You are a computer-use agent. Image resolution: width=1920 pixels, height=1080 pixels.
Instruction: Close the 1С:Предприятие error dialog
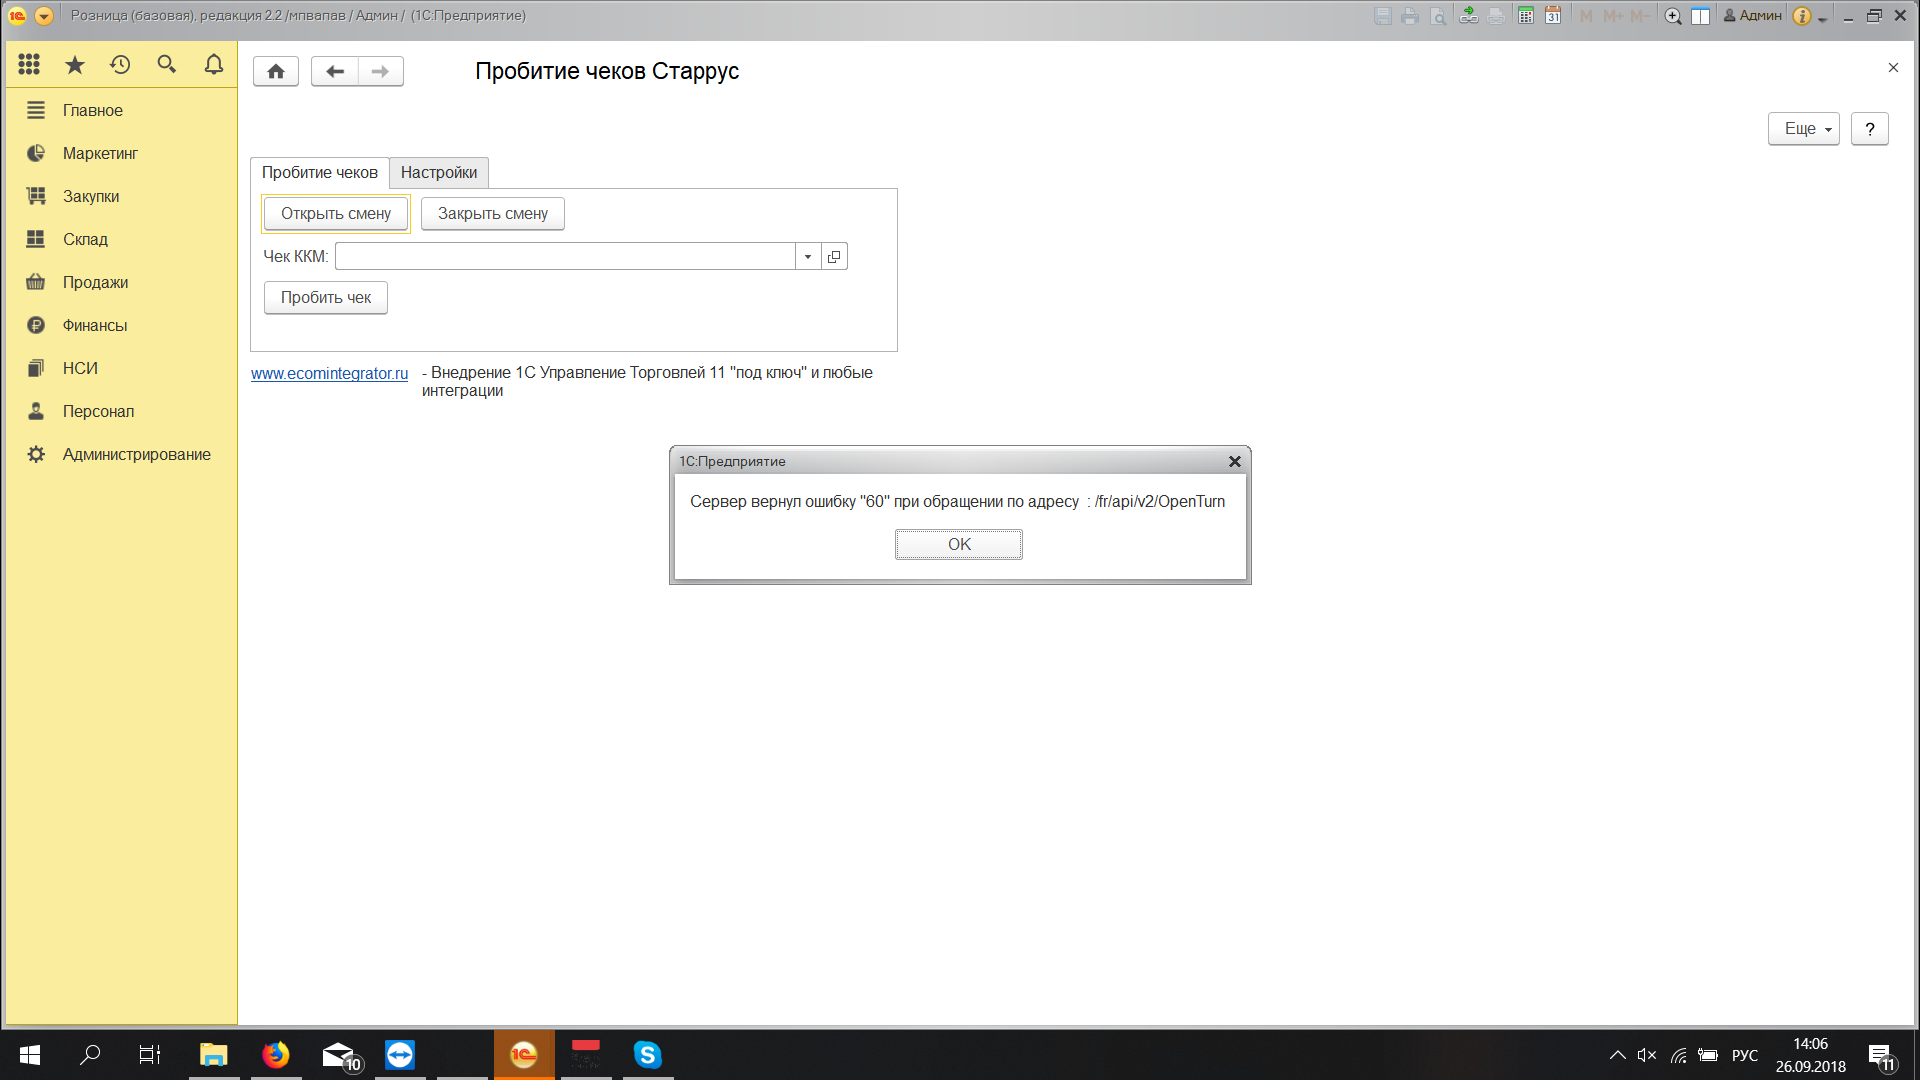[1235, 462]
